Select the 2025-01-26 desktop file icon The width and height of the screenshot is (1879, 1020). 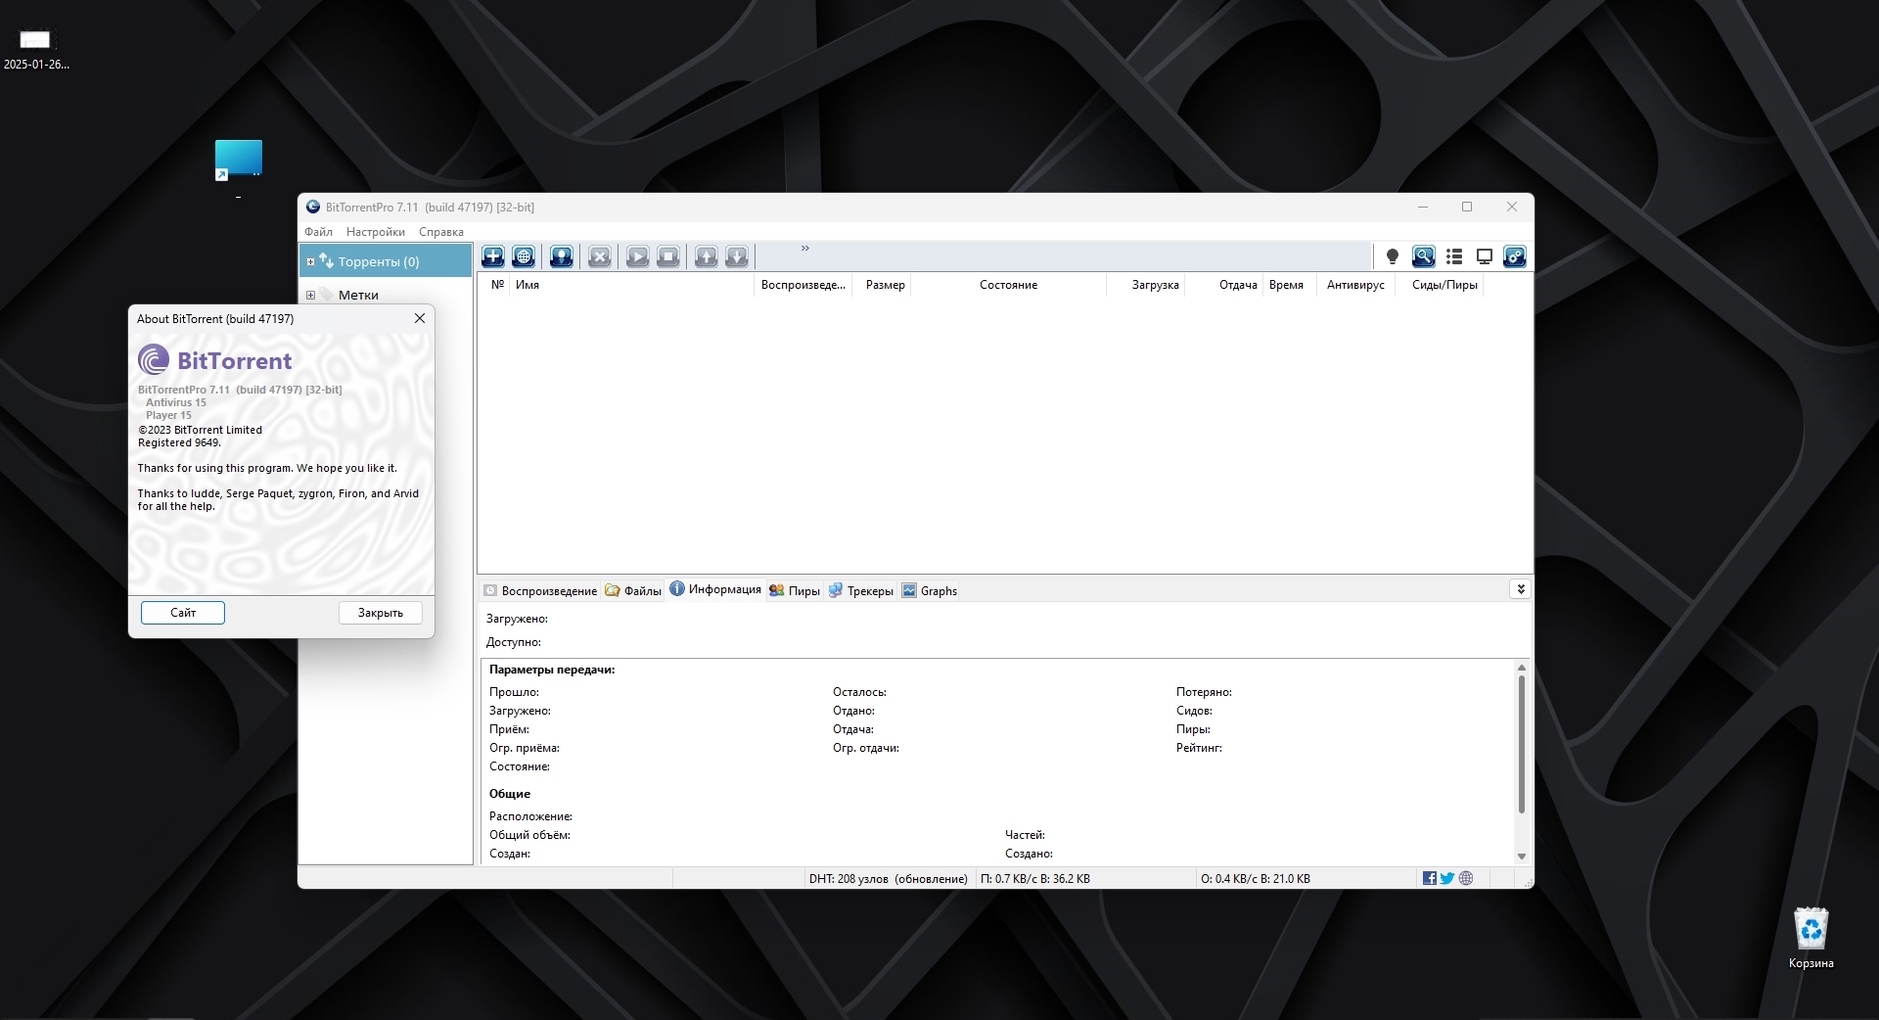(x=36, y=48)
